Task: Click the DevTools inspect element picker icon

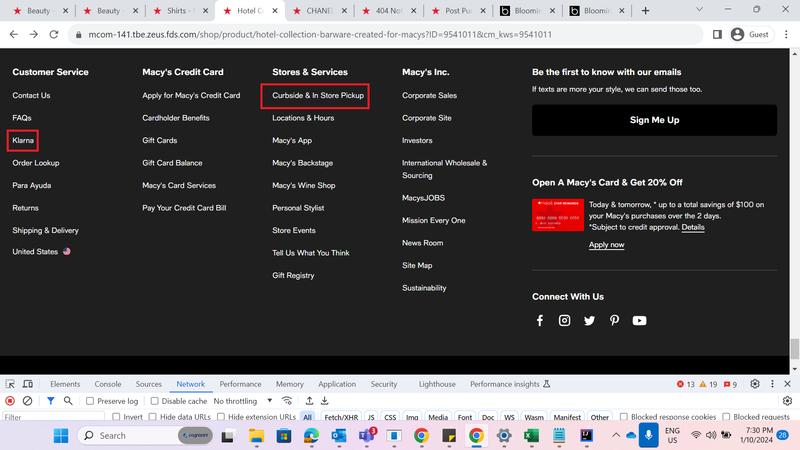Action: coord(10,384)
